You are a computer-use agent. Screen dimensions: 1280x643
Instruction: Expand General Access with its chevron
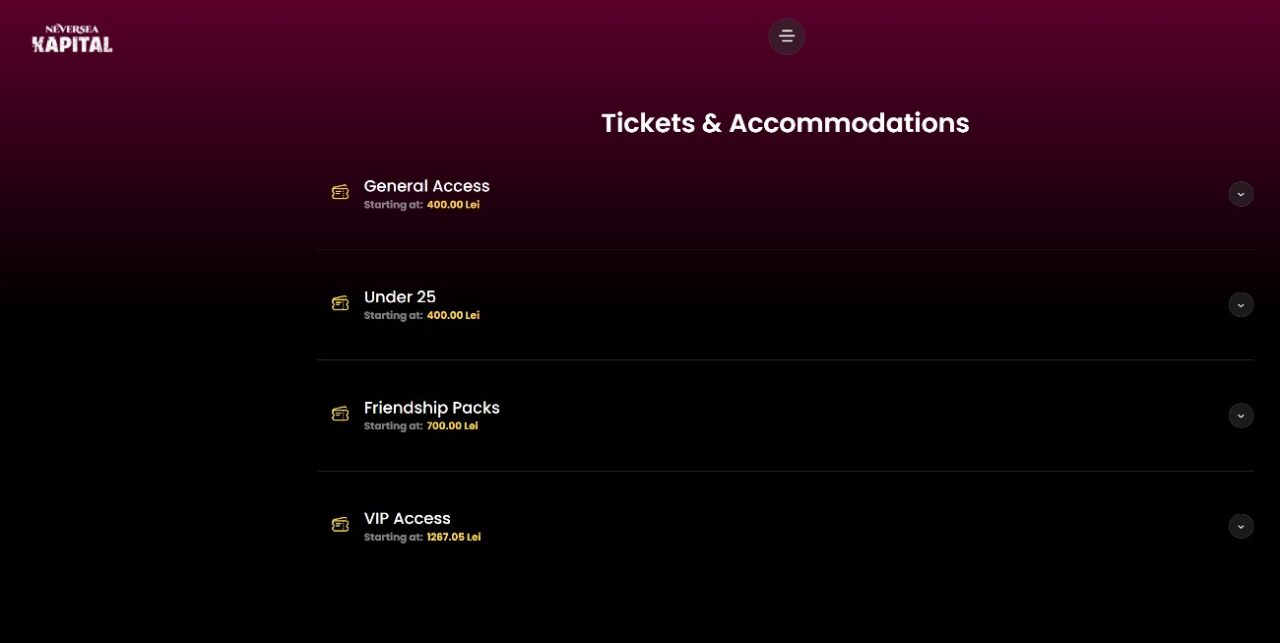point(1240,194)
